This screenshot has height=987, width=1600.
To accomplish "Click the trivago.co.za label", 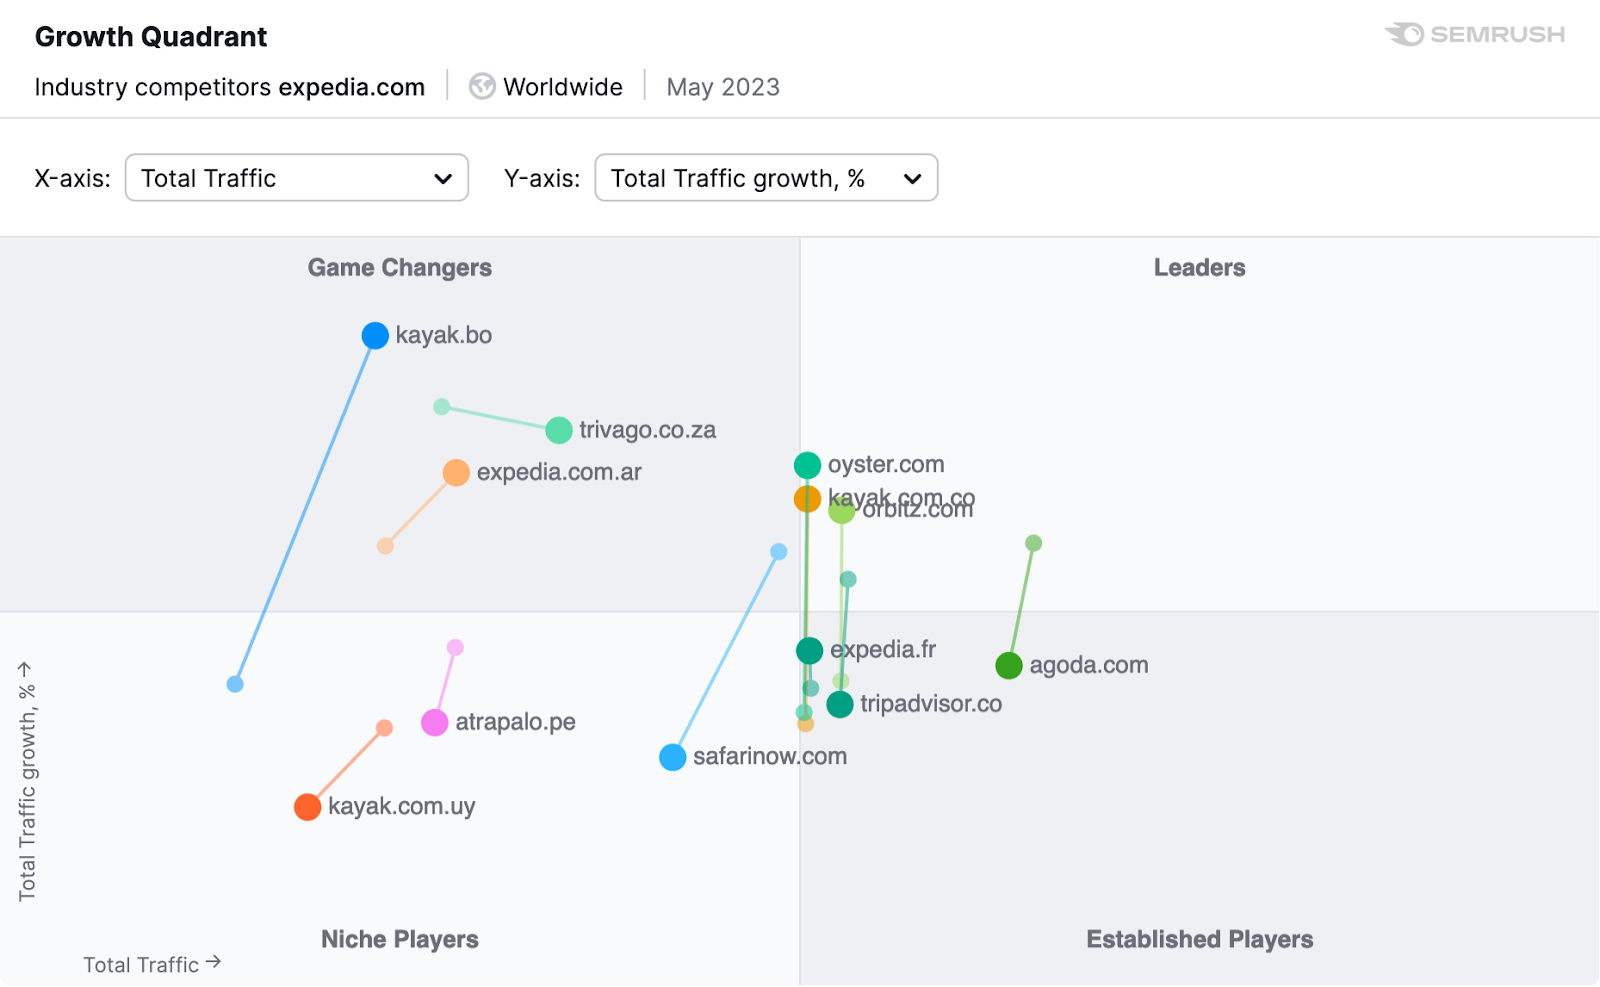I will coord(647,430).
